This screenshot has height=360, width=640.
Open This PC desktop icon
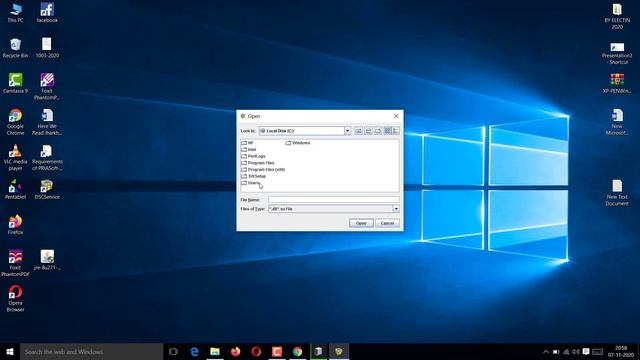pos(16,13)
